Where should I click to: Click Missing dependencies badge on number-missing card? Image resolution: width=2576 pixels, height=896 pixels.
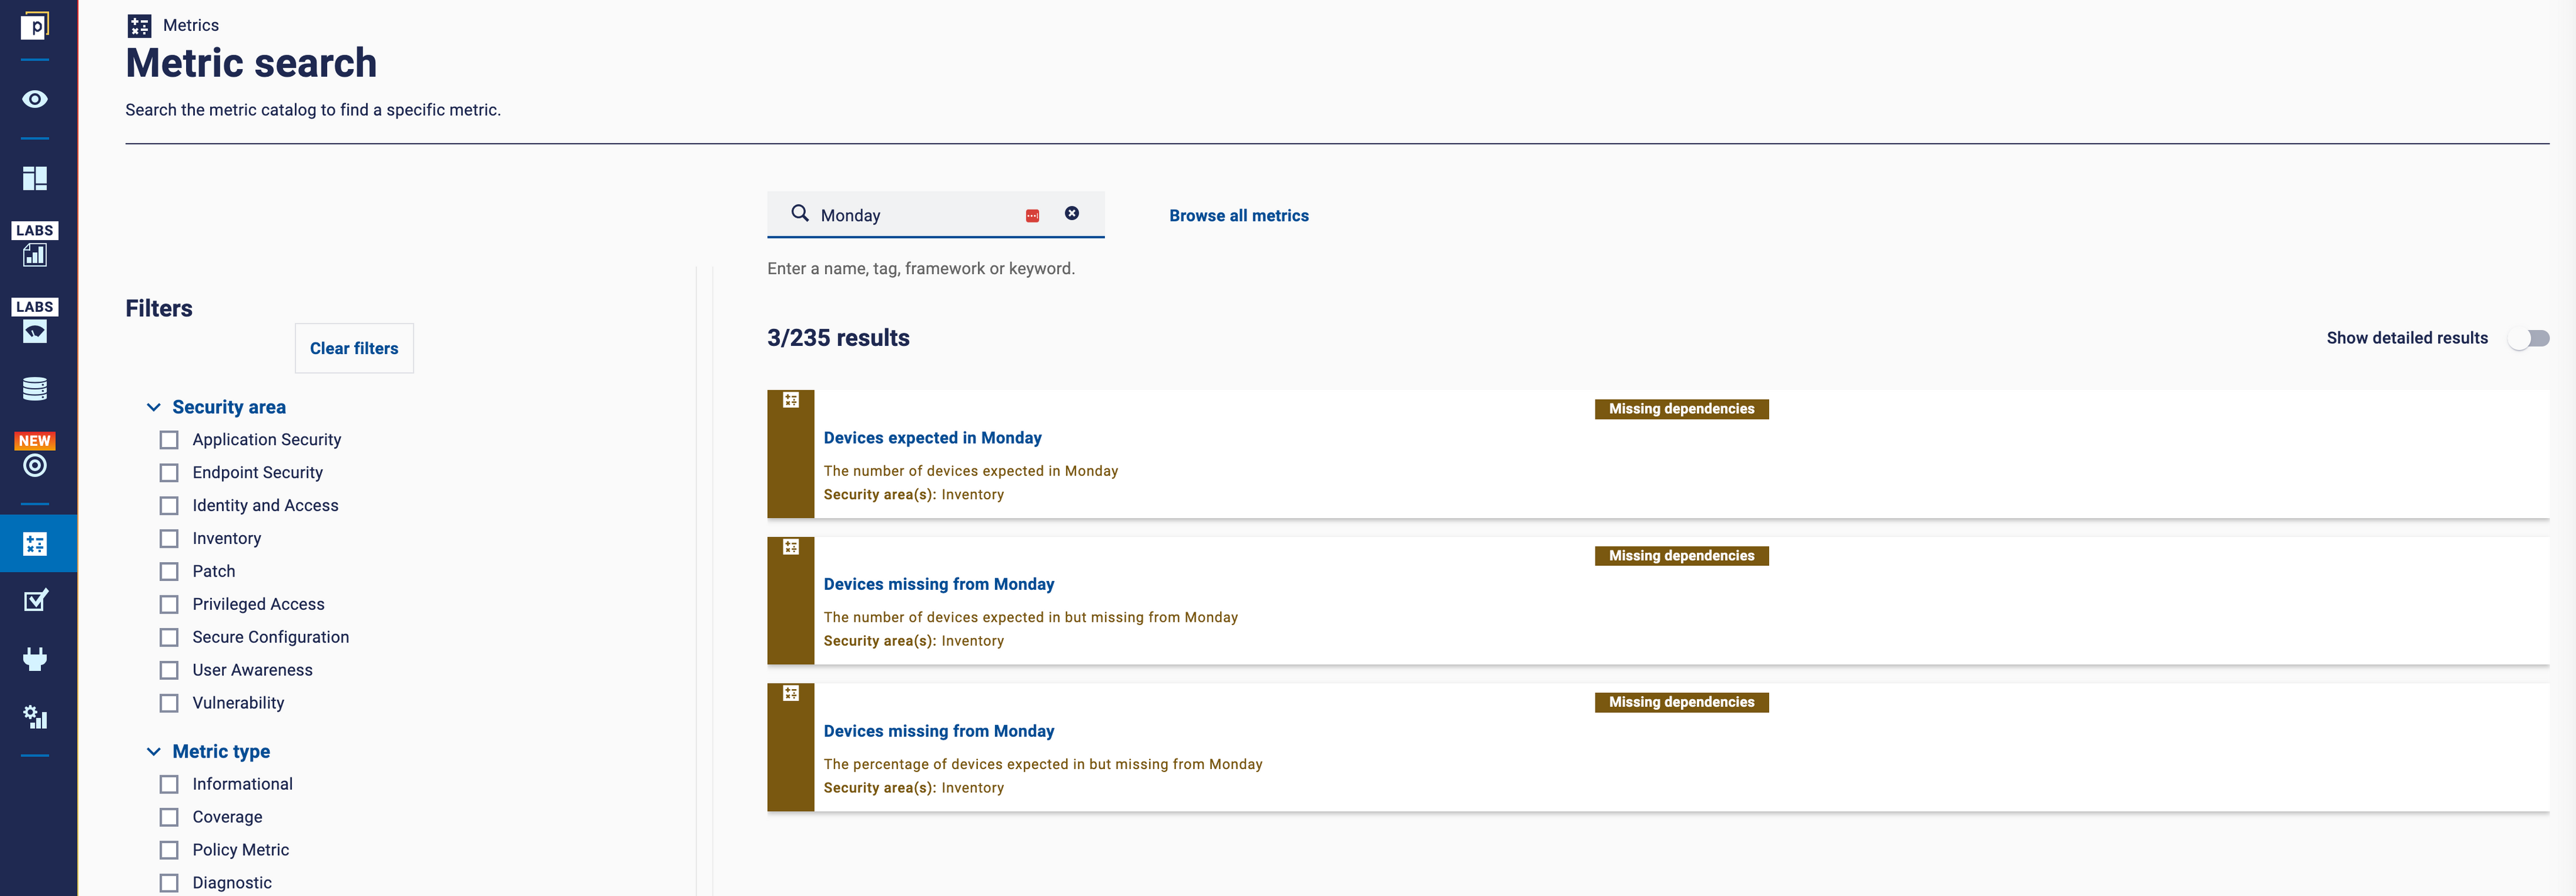1681,556
